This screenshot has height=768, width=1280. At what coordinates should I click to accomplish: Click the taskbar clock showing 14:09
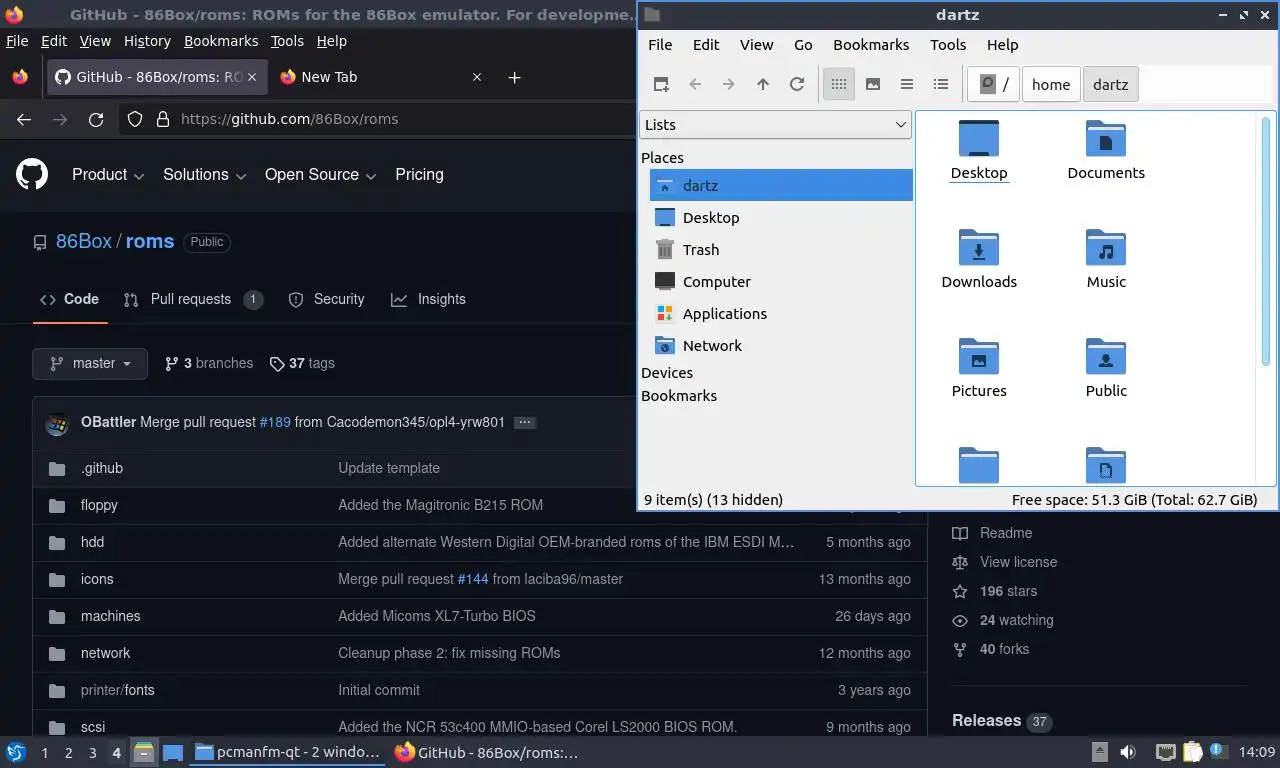pos(1257,752)
